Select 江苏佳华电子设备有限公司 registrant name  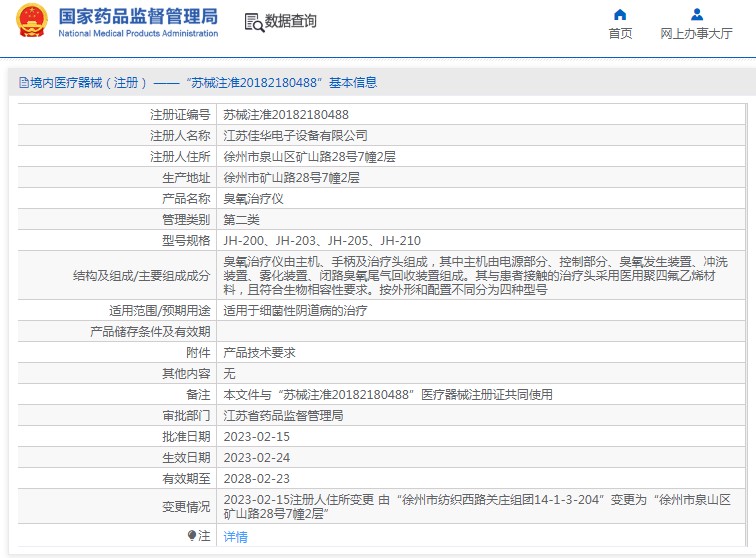[x=295, y=136]
